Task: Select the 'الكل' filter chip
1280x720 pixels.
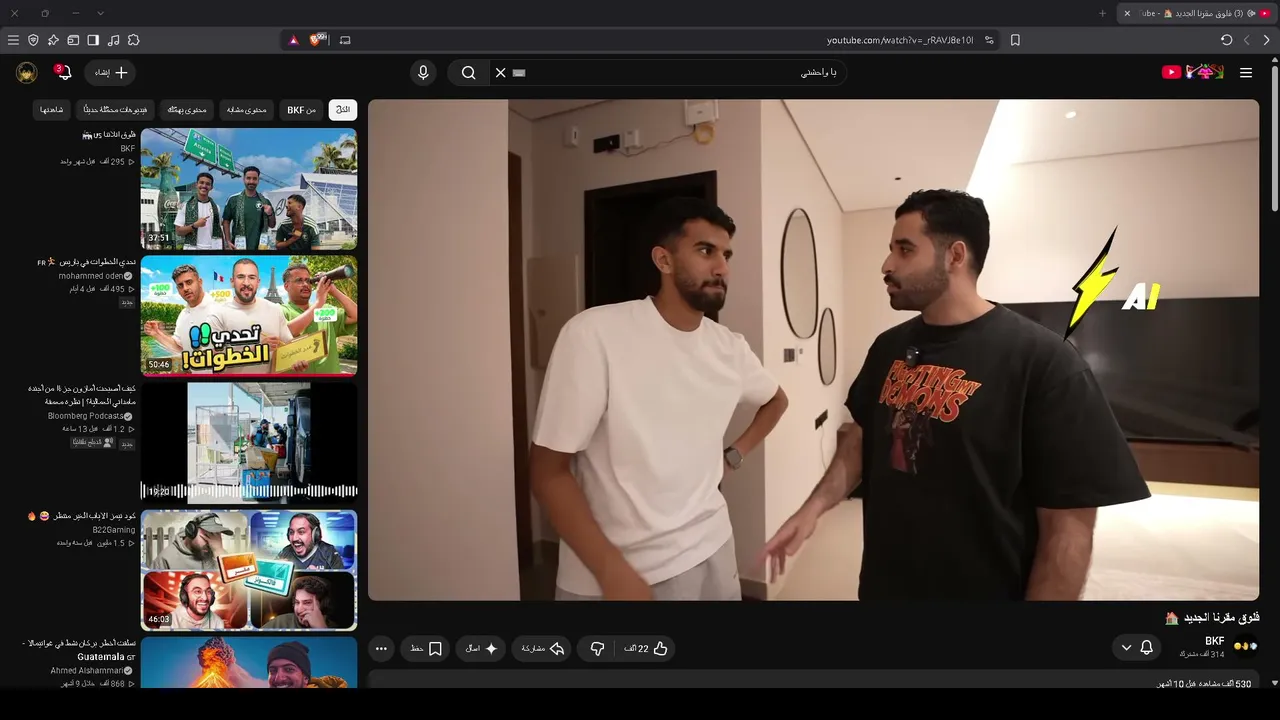Action: 343,110
